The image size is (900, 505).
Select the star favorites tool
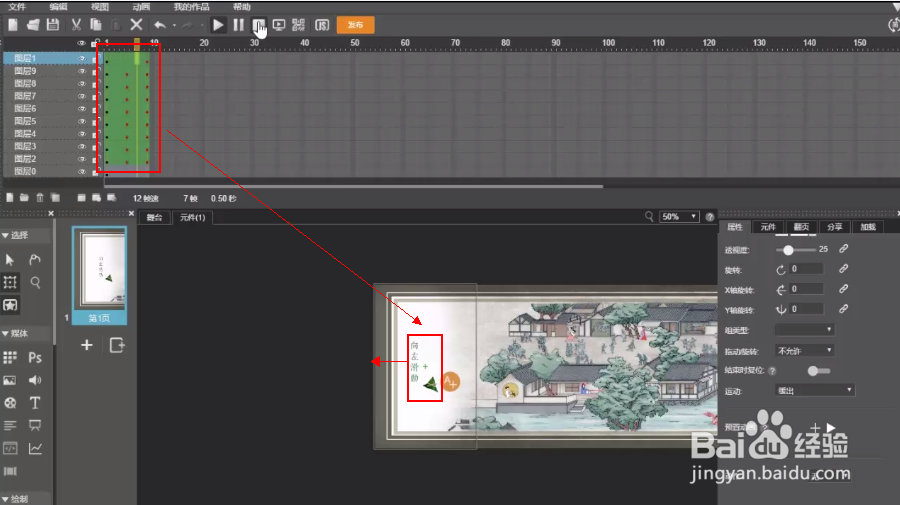(10, 305)
